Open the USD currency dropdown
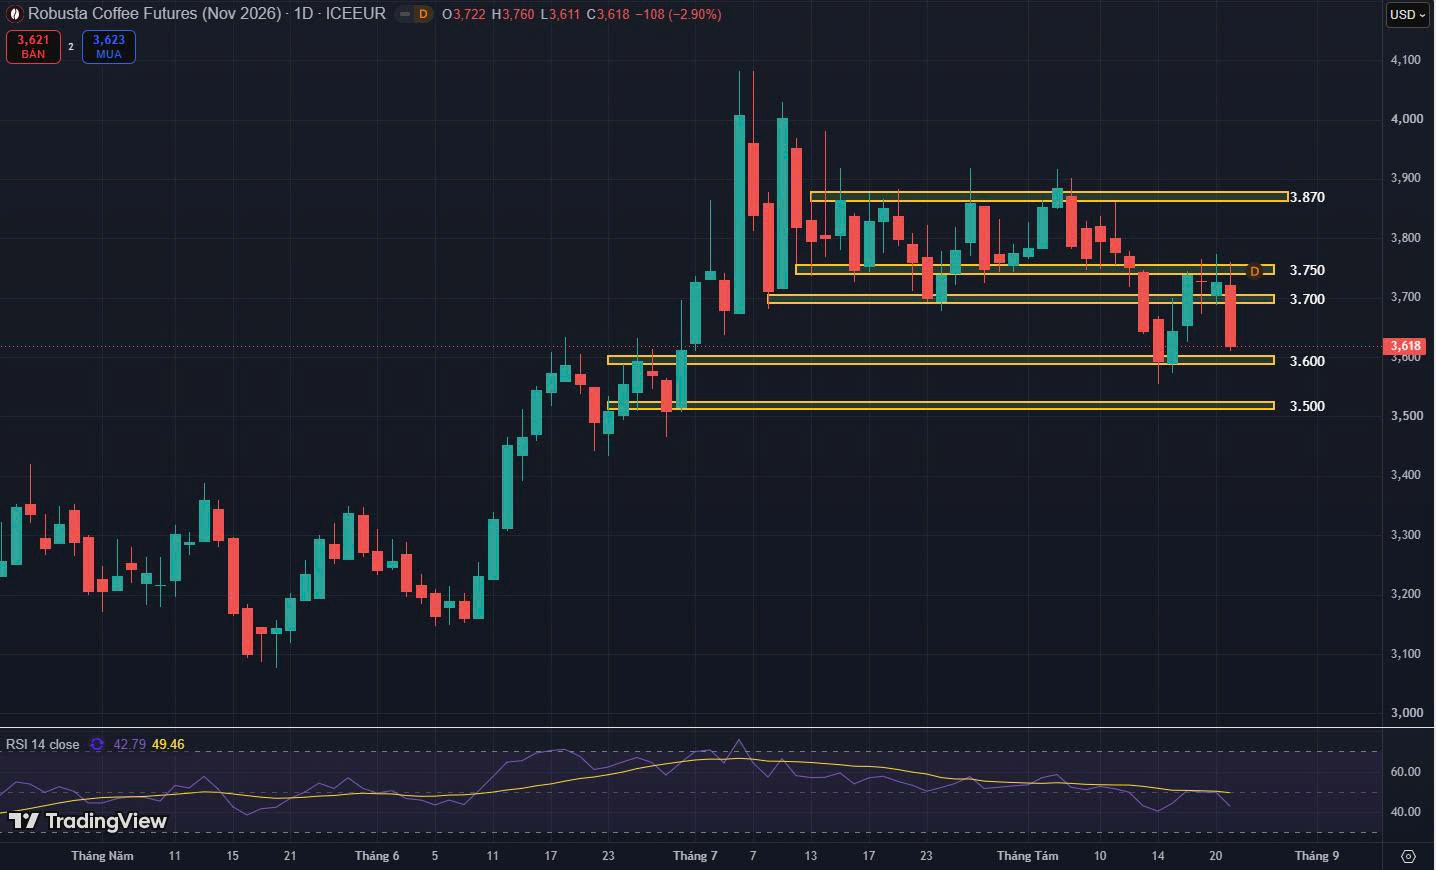Viewport: 1436px width, 870px height. 1407,14
